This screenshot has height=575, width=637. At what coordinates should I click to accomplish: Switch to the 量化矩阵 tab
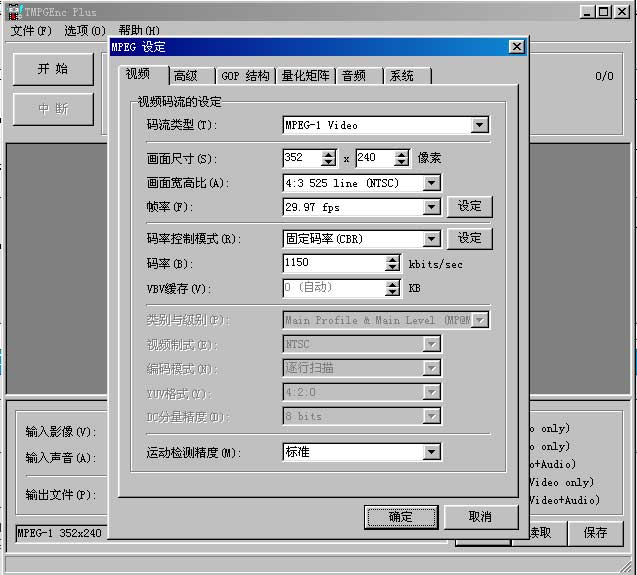306,76
